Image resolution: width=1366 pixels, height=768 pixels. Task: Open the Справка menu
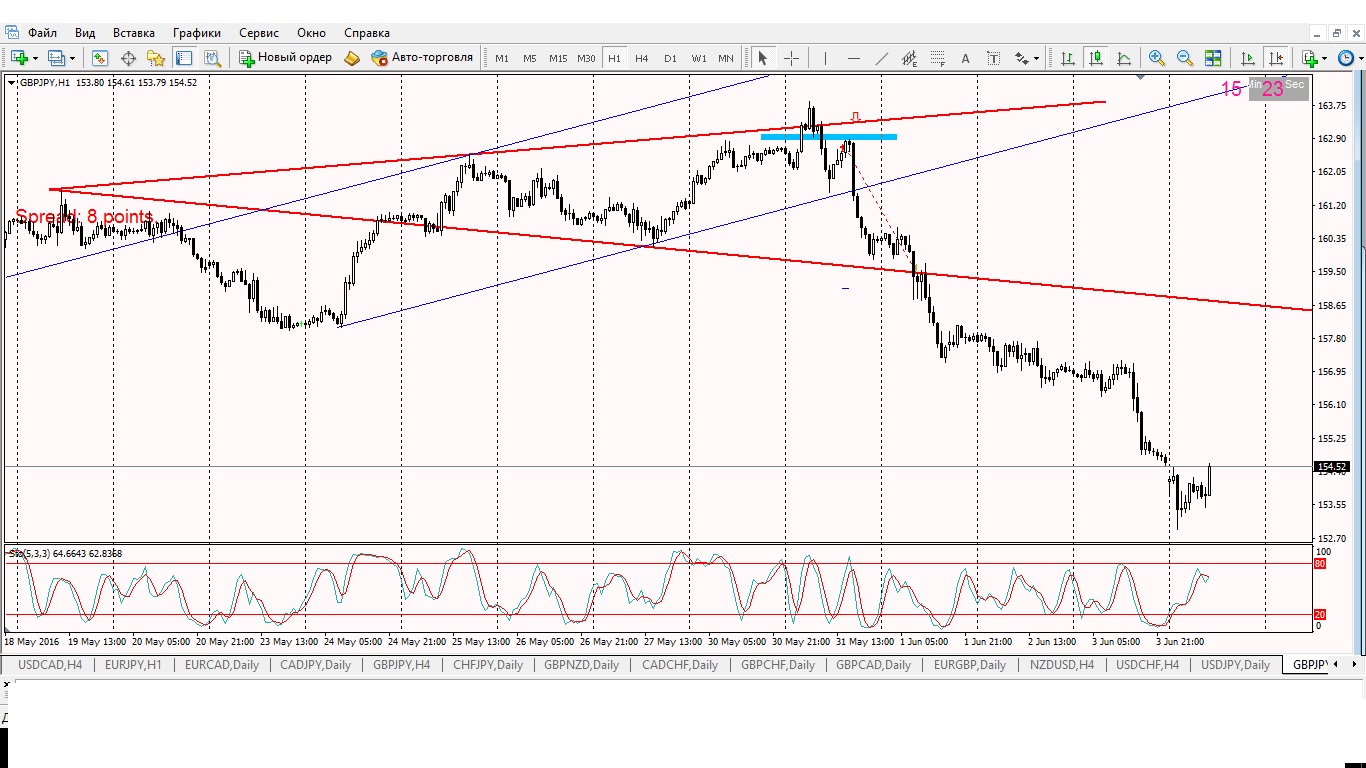[x=367, y=33]
